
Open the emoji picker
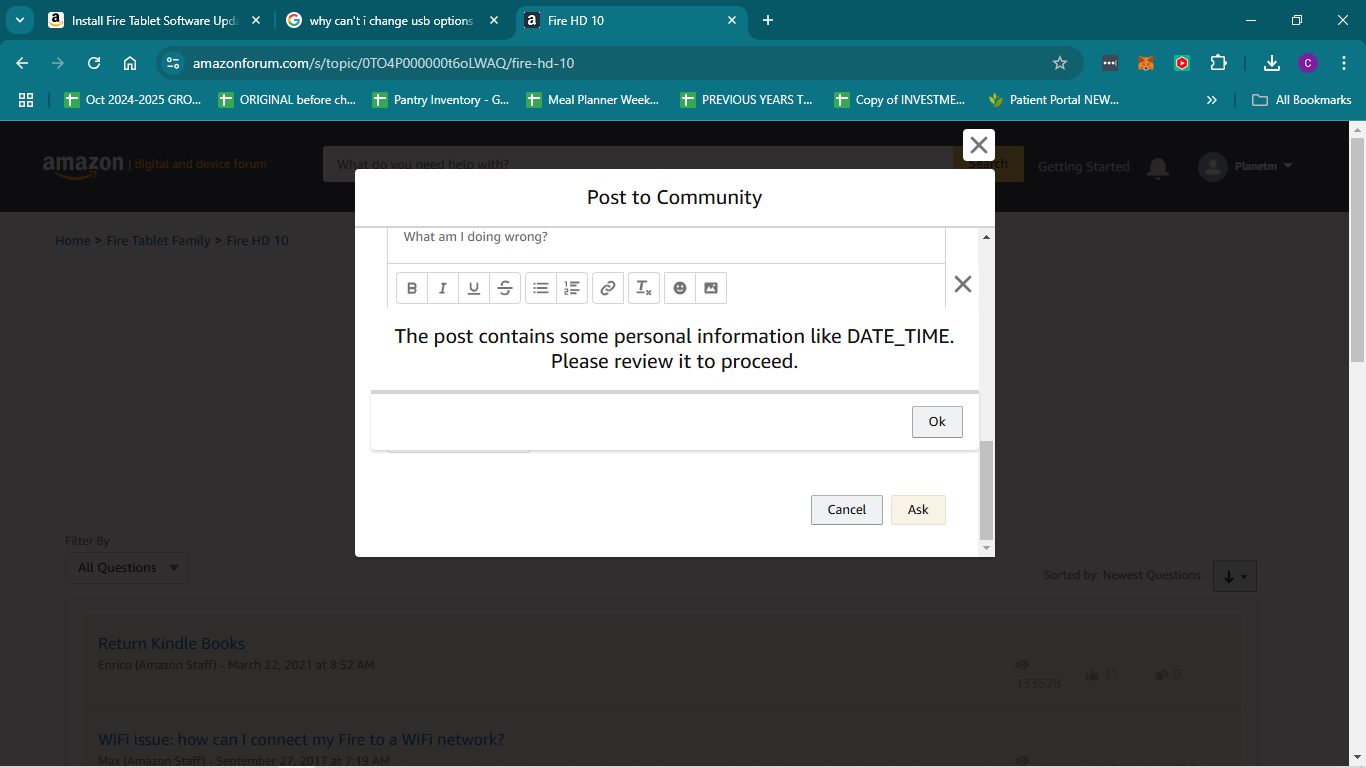[680, 288]
